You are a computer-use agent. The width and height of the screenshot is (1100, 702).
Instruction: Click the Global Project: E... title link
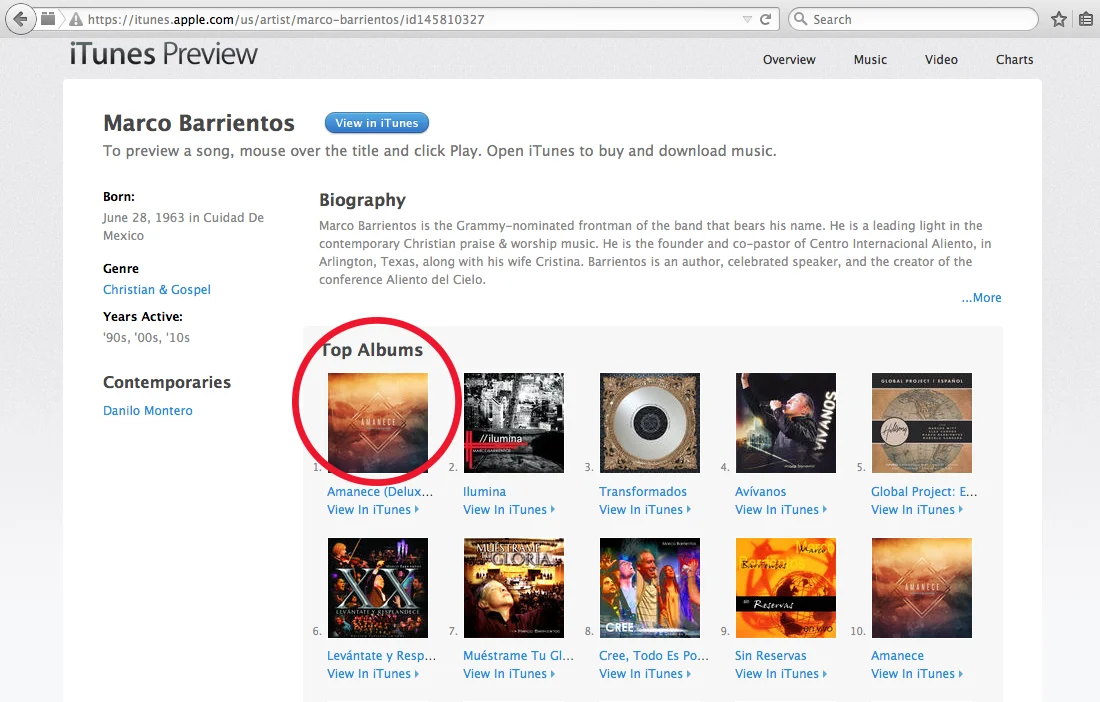924,492
